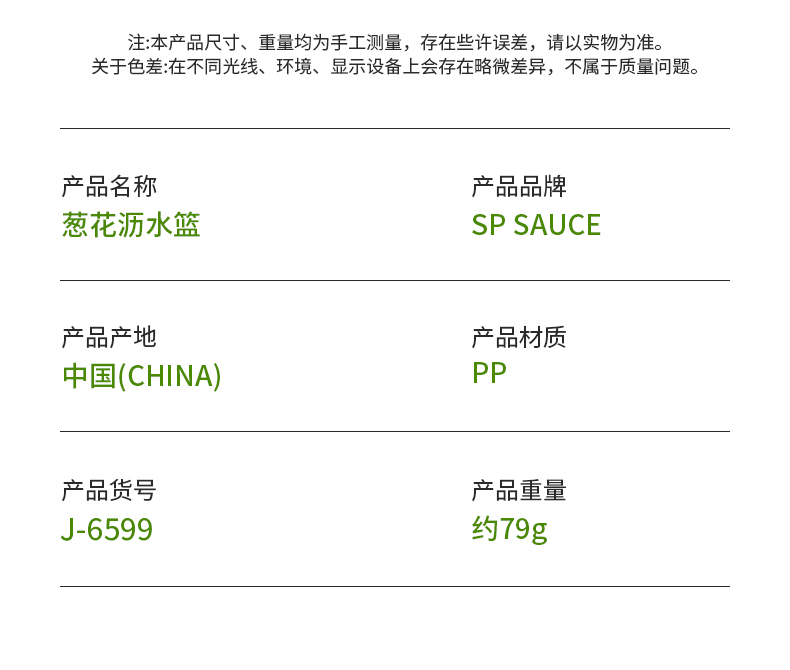Click the divider line below '葱花沥水篮'
This screenshot has width=790, height=670.
coord(394,281)
